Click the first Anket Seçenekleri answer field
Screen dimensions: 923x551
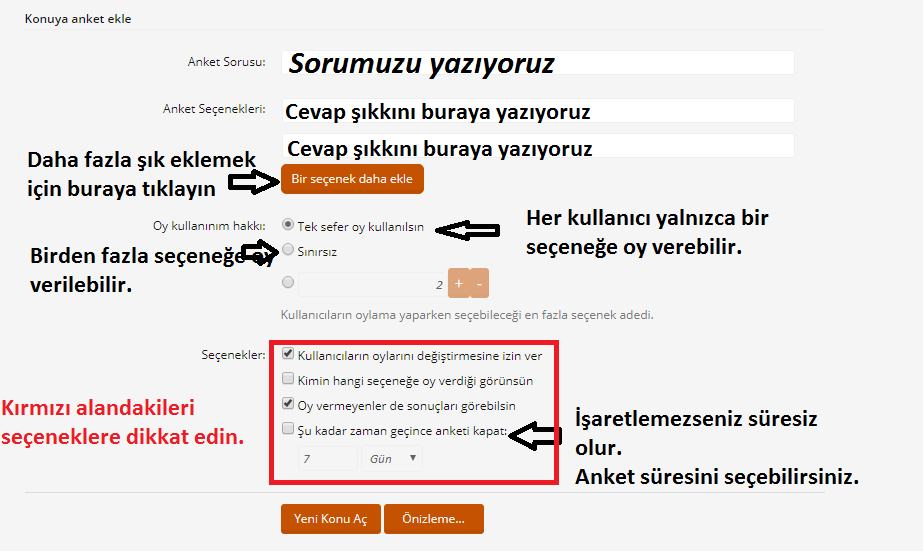click(x=537, y=111)
